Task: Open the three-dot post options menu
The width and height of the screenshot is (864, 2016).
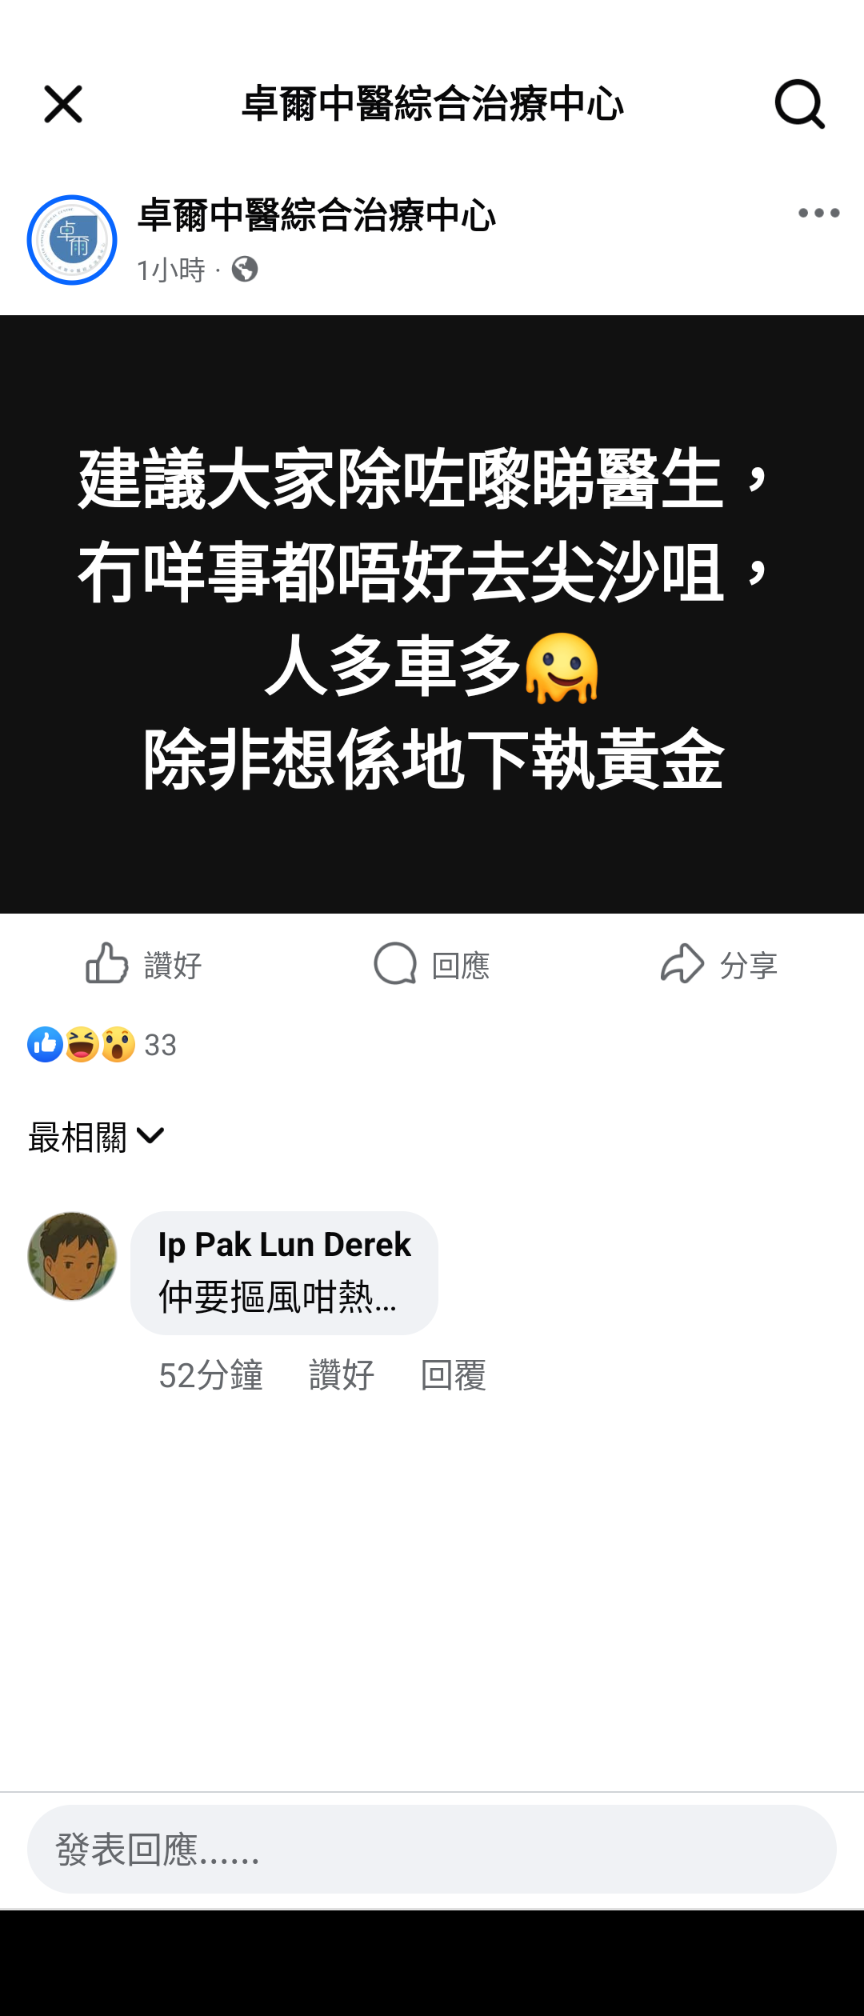Action: point(819,213)
